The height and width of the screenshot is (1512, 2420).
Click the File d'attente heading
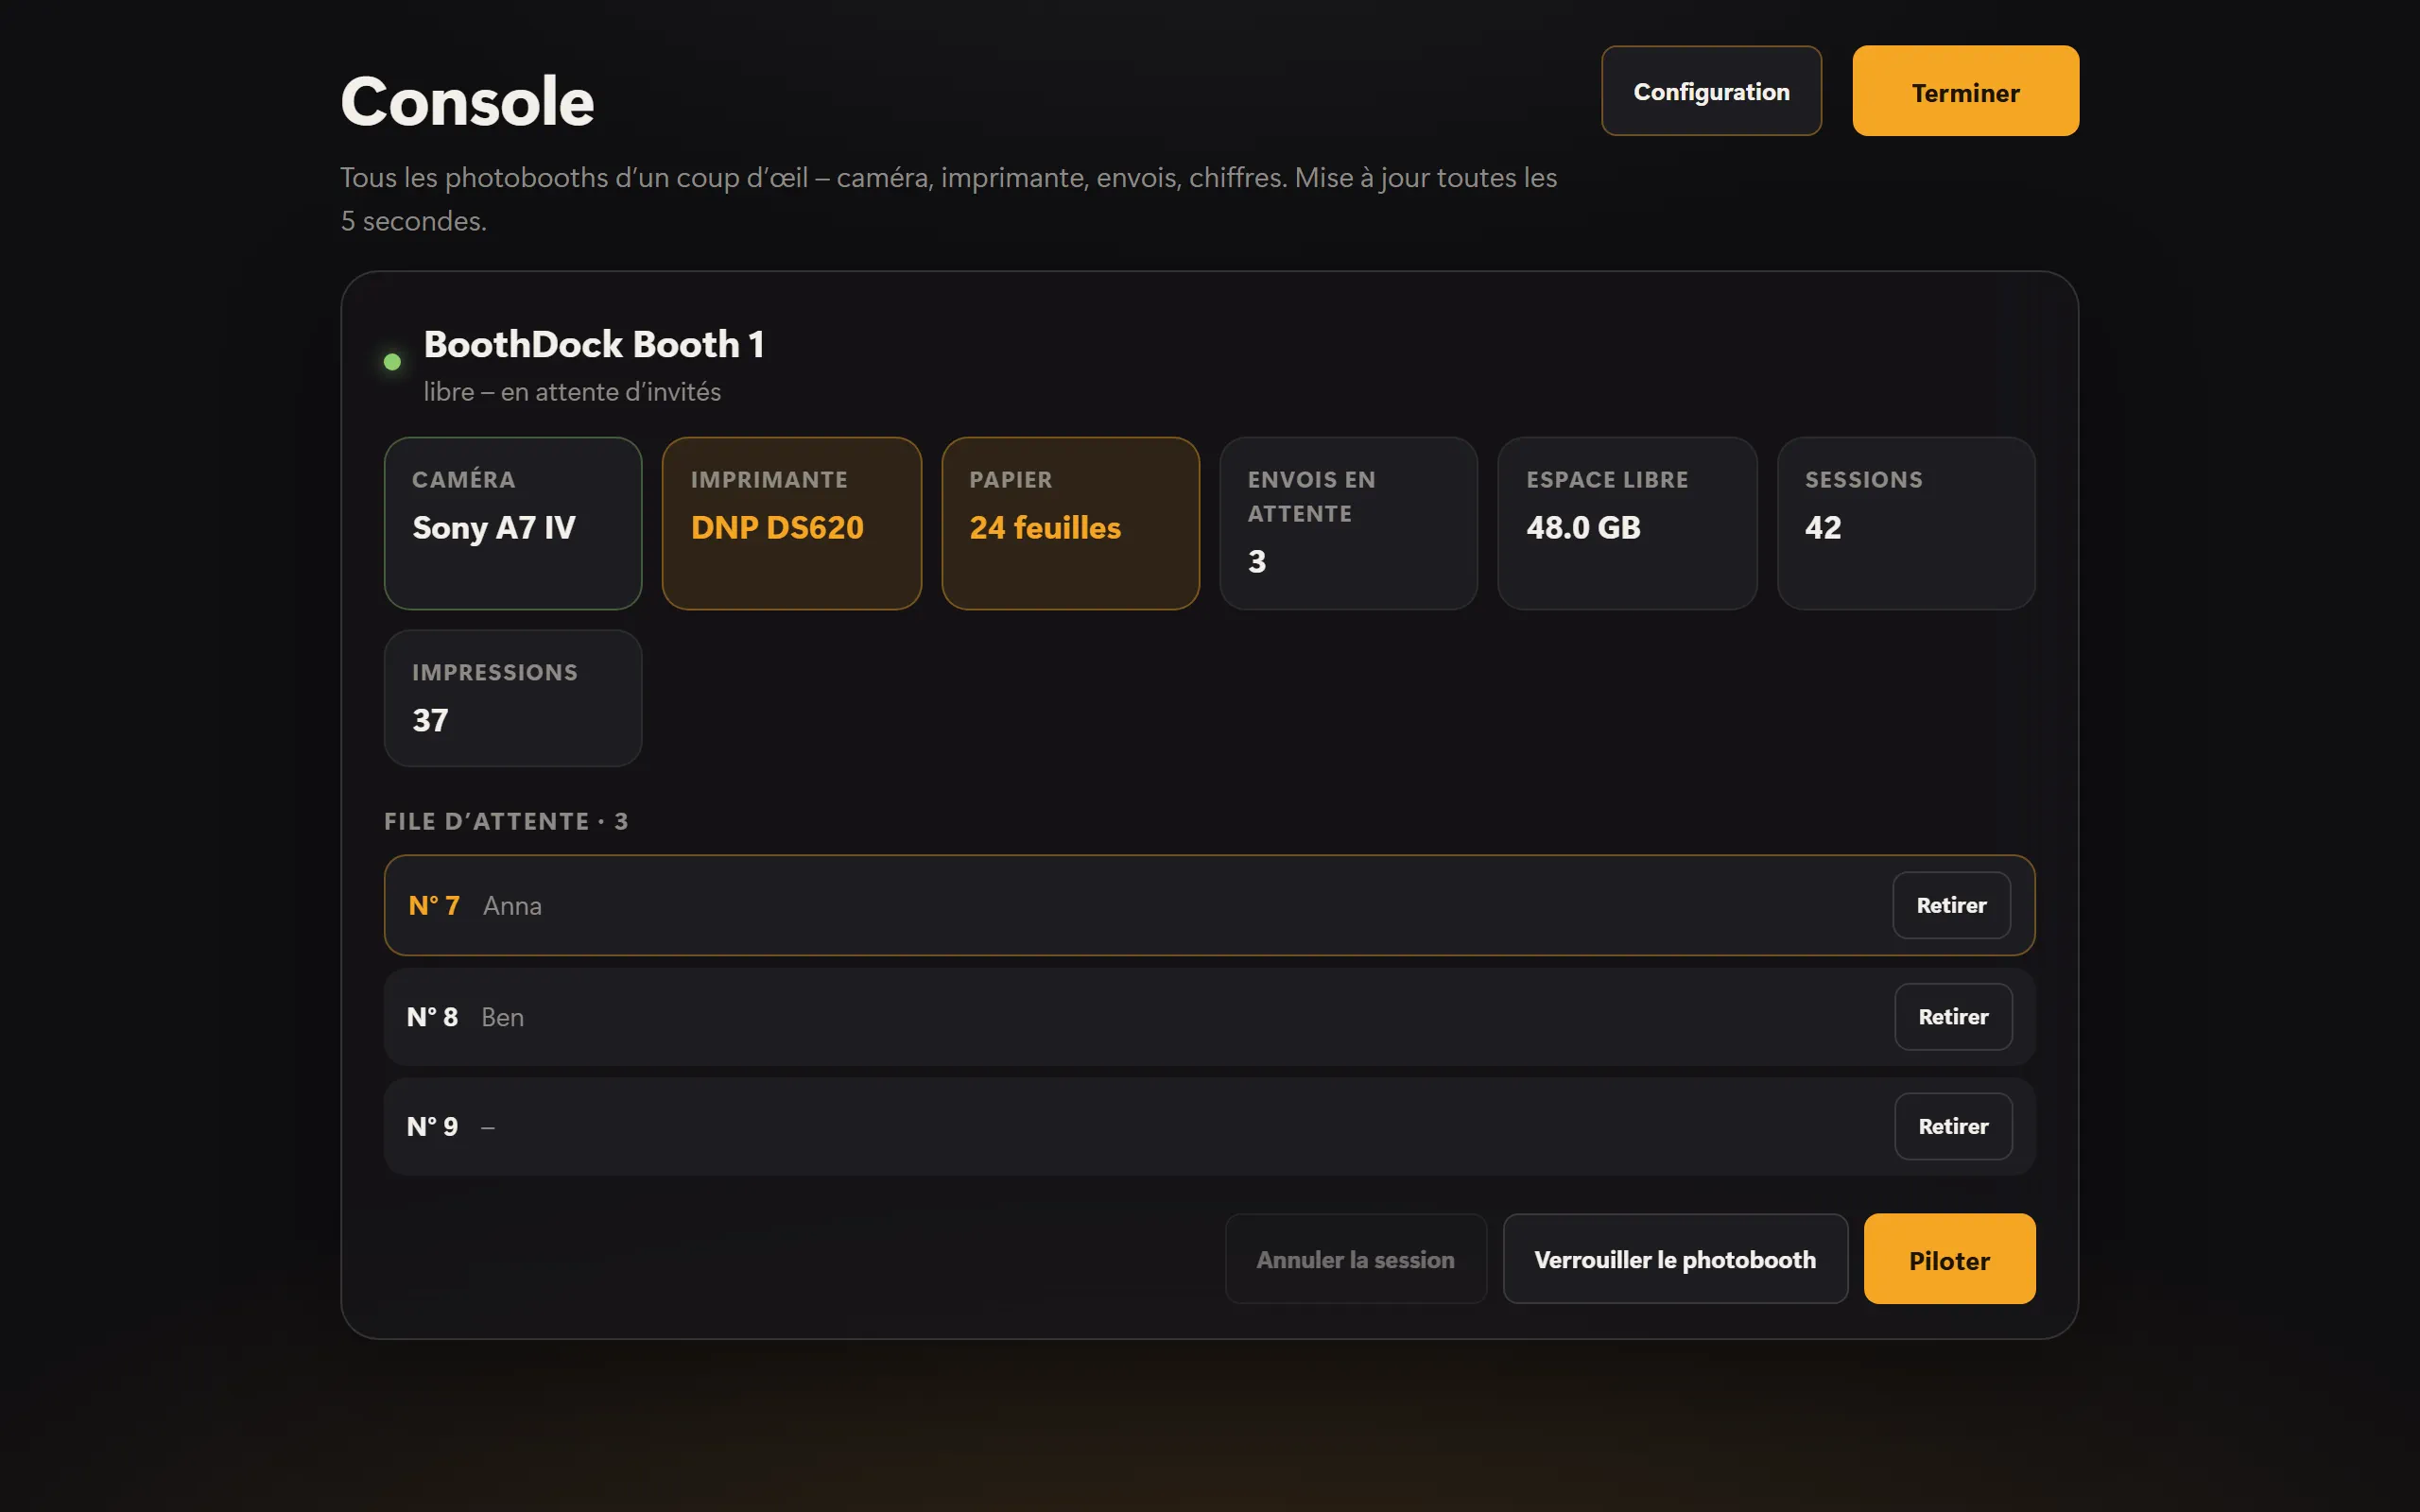click(x=506, y=821)
